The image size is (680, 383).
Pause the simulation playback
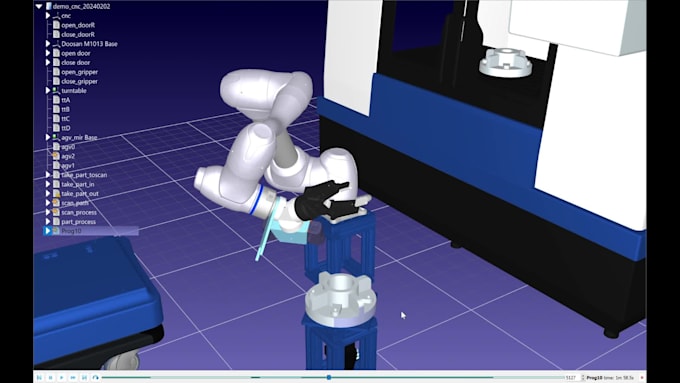(x=51, y=378)
